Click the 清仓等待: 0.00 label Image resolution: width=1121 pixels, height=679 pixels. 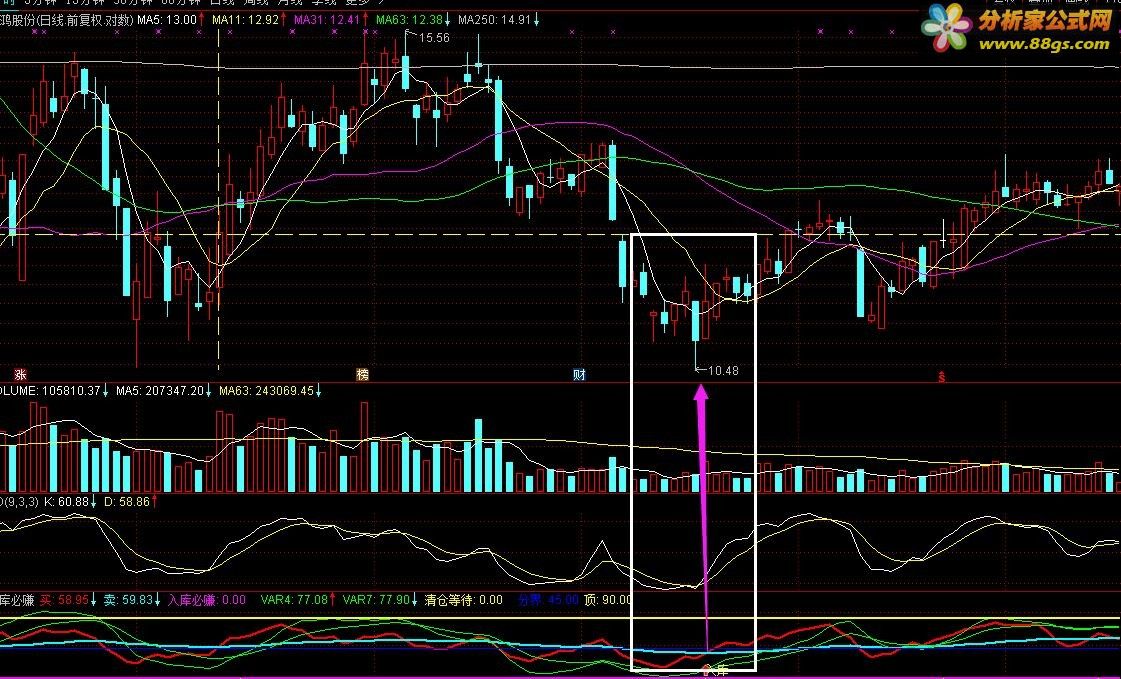463,600
